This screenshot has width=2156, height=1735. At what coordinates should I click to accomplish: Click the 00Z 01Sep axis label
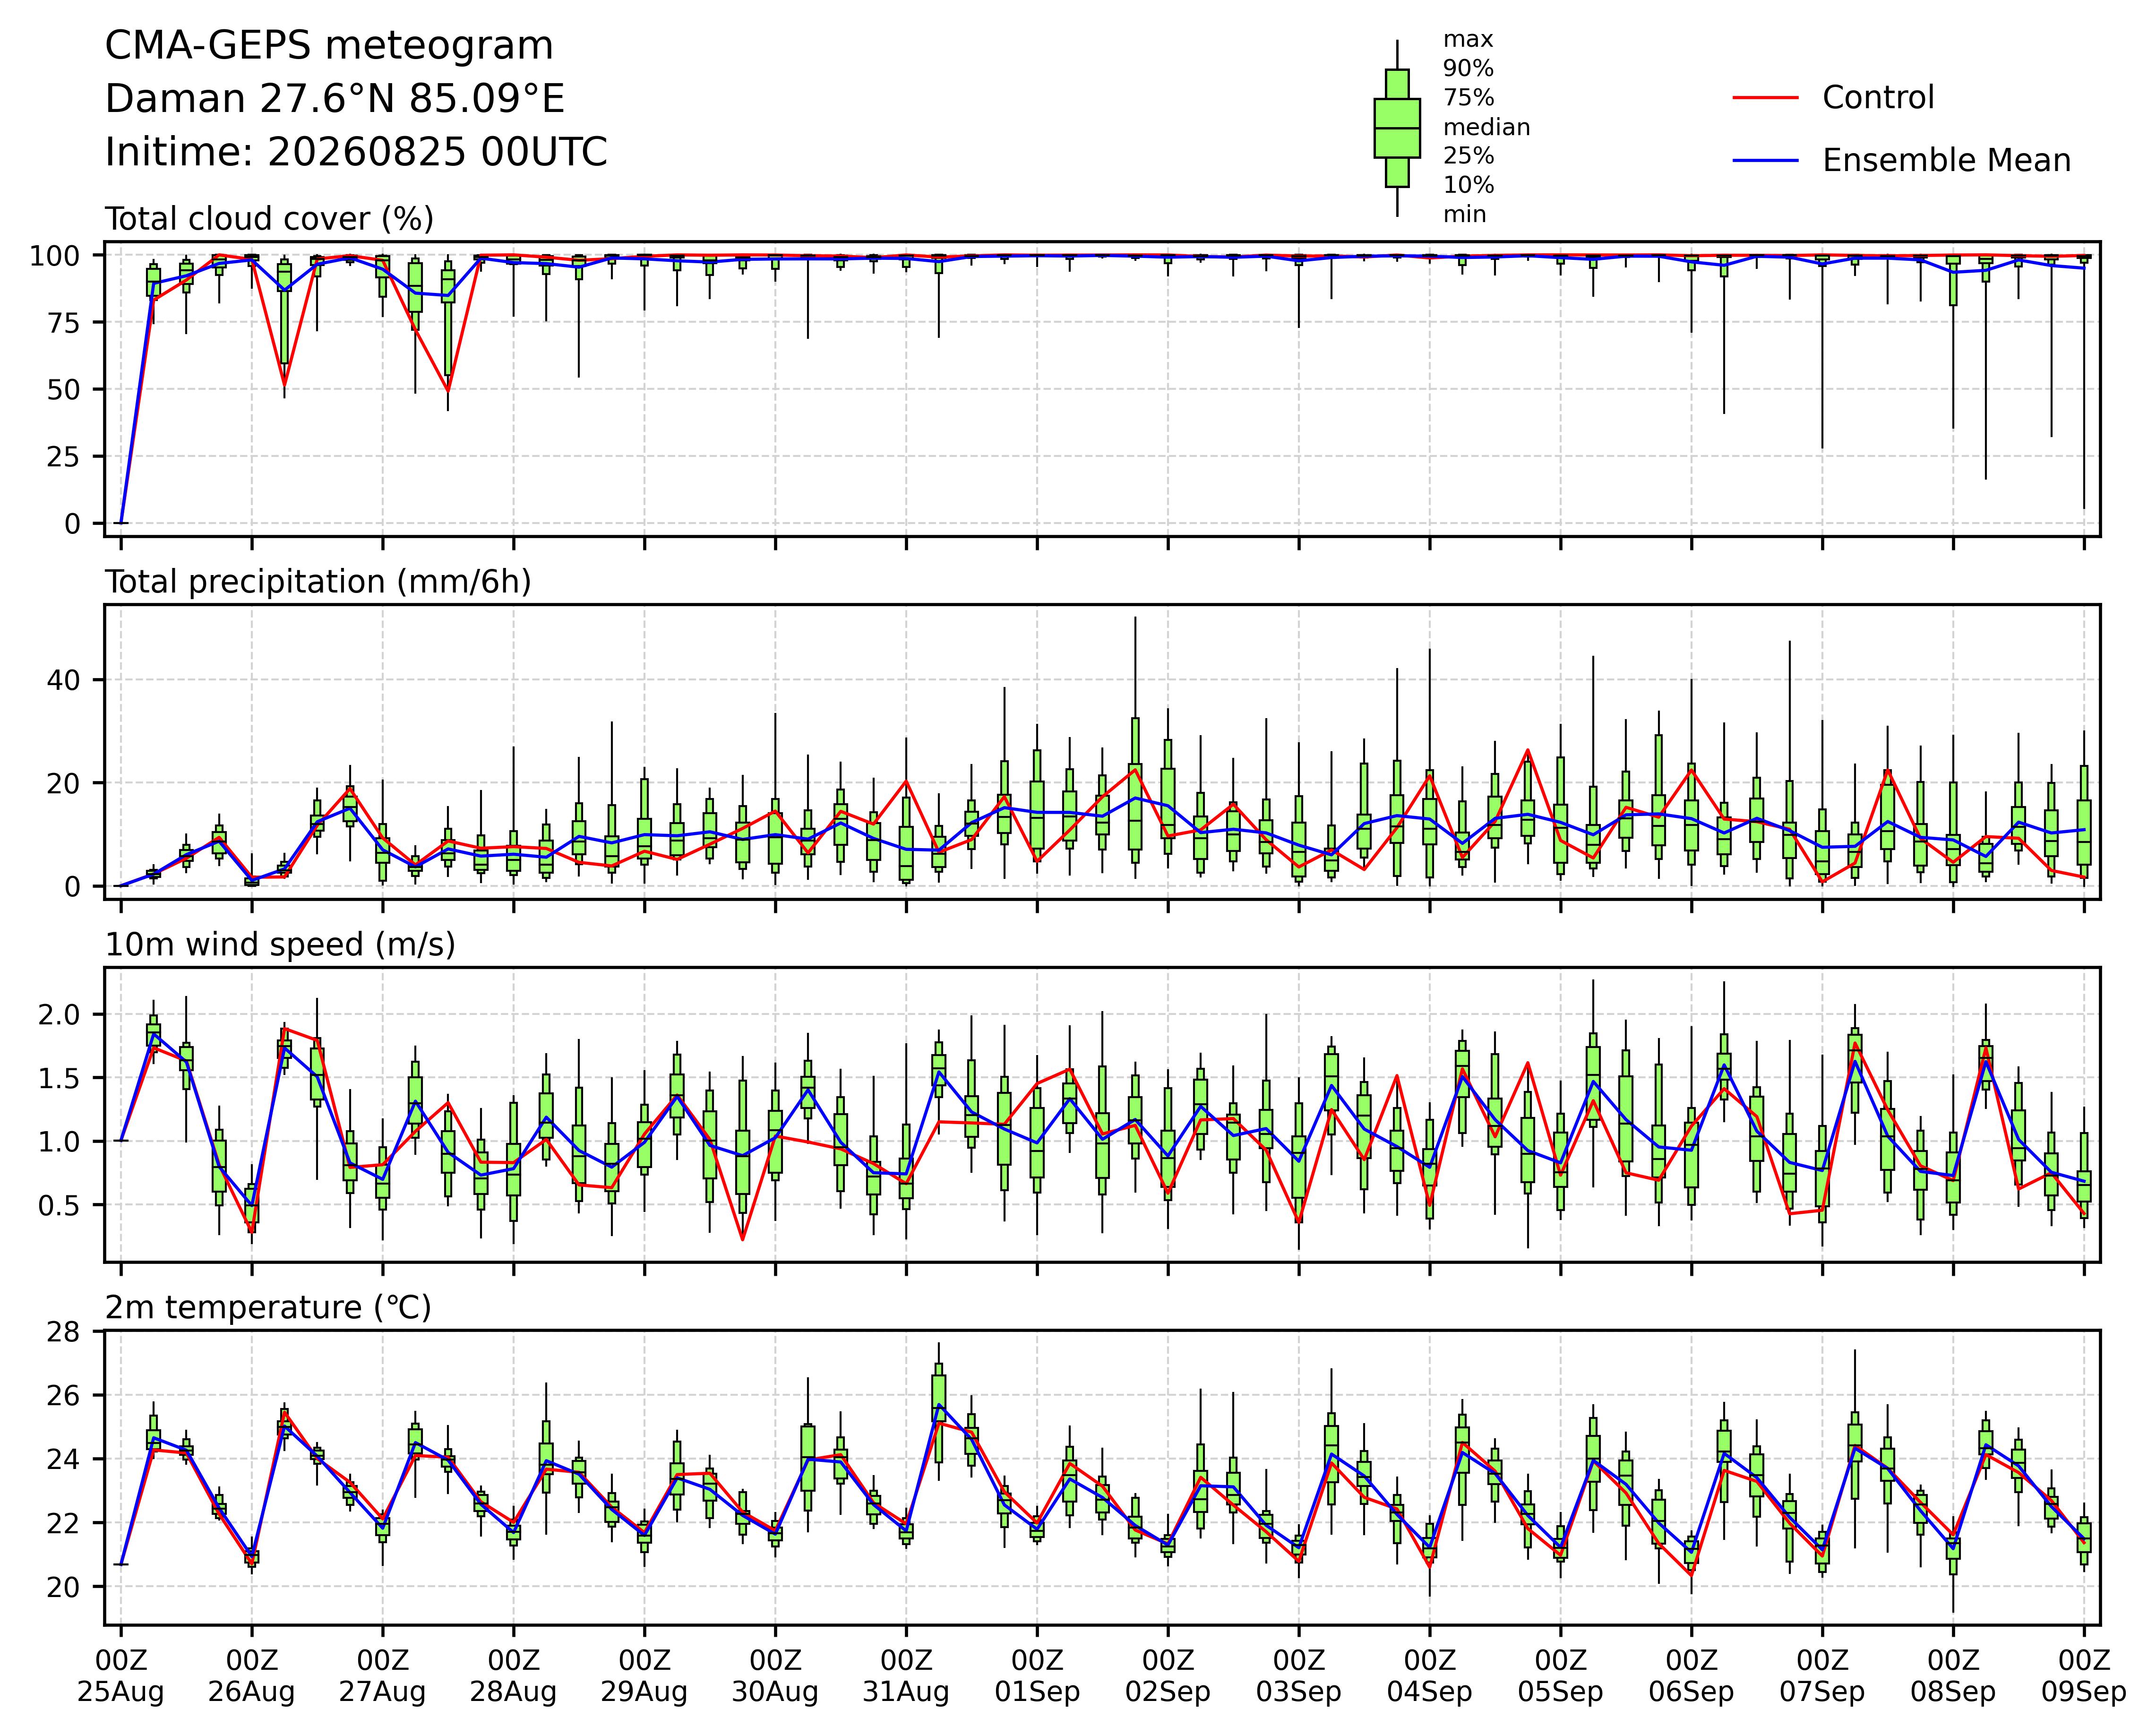(1037, 1677)
